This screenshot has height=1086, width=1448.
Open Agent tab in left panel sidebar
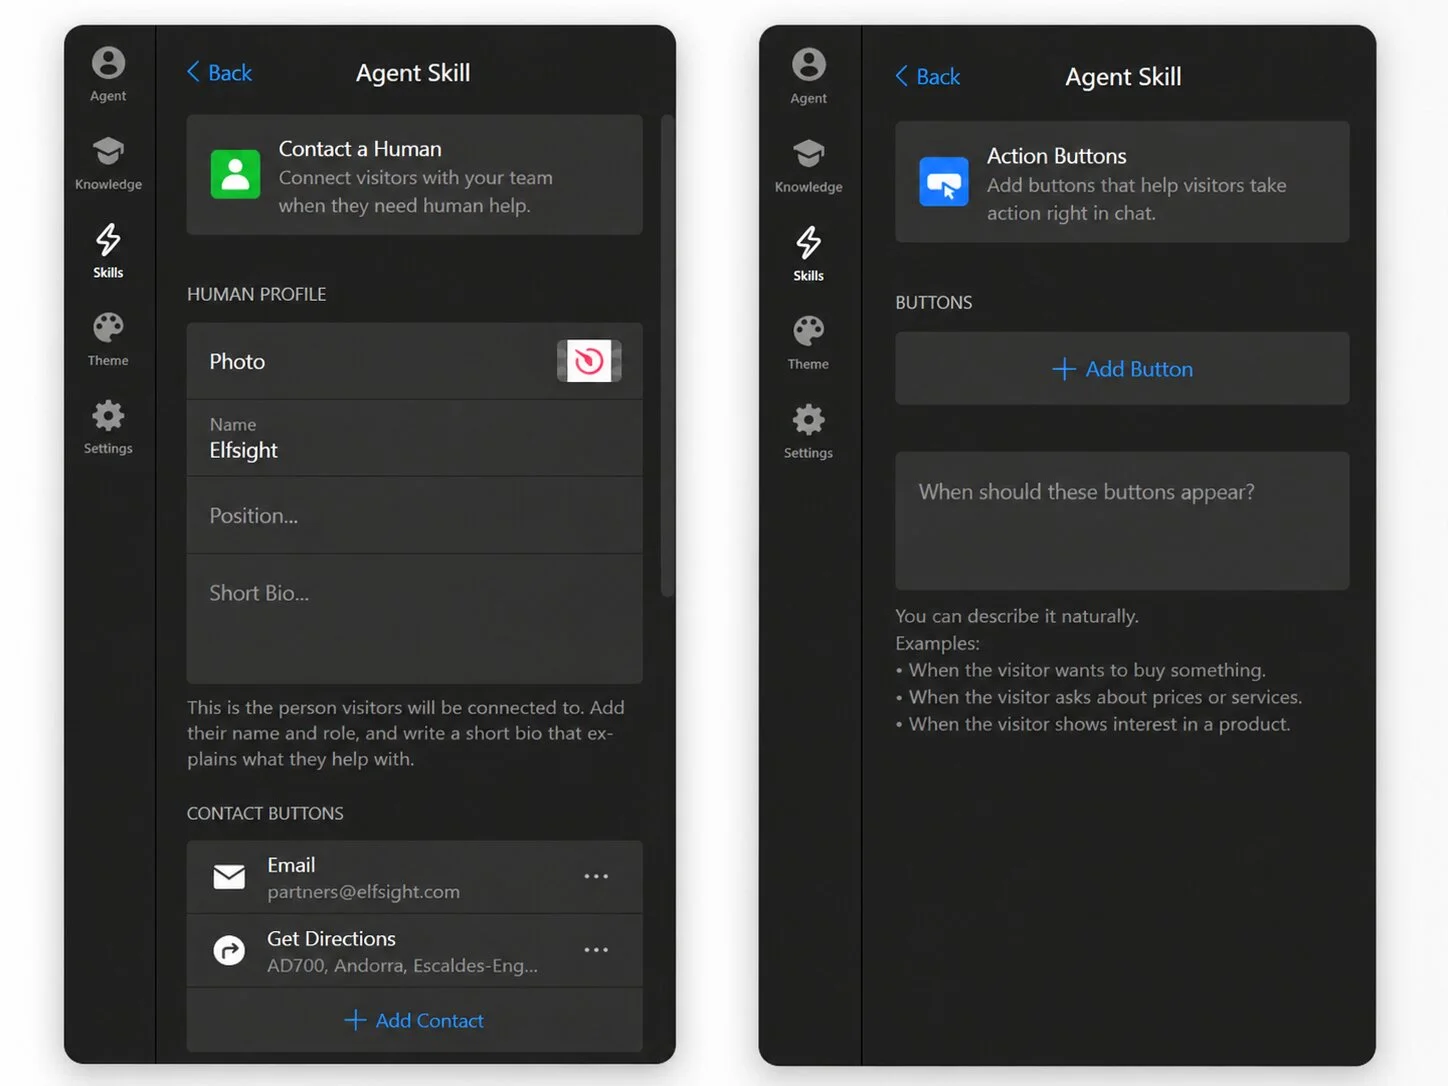[x=108, y=75]
